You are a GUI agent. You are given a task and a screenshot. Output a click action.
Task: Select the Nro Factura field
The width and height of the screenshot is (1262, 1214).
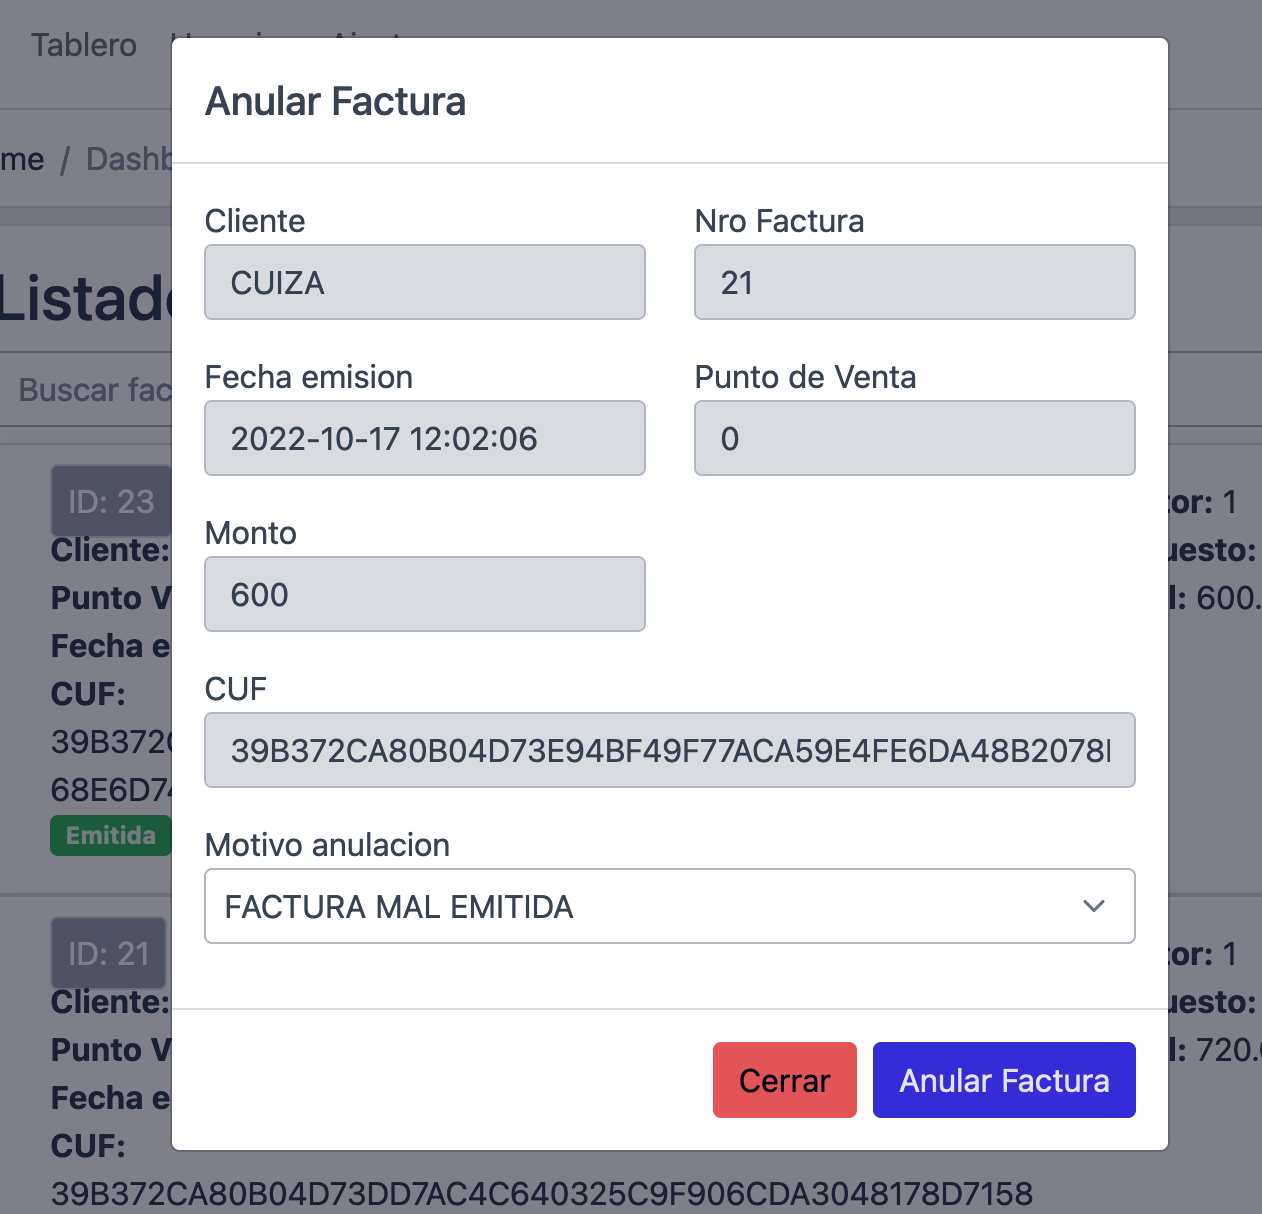click(914, 283)
